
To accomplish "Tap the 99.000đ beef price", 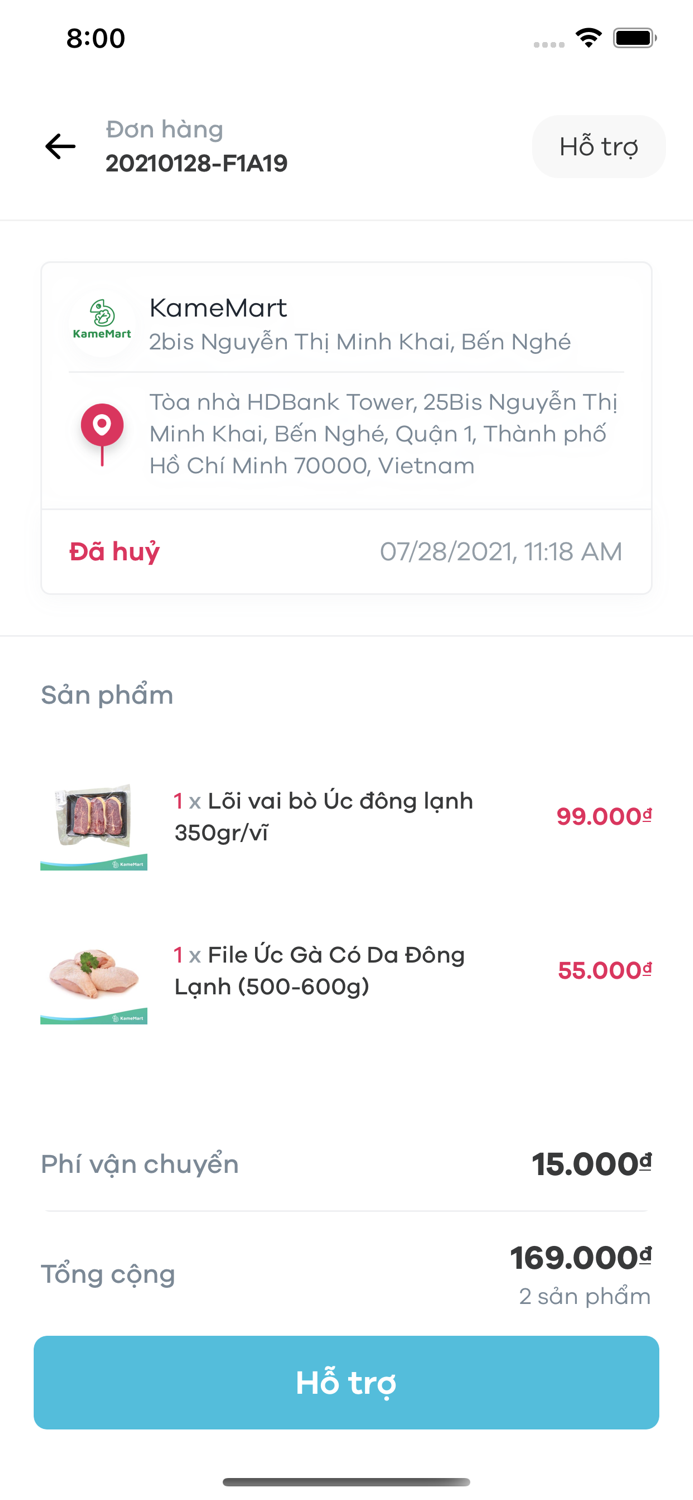I will pyautogui.click(x=604, y=816).
